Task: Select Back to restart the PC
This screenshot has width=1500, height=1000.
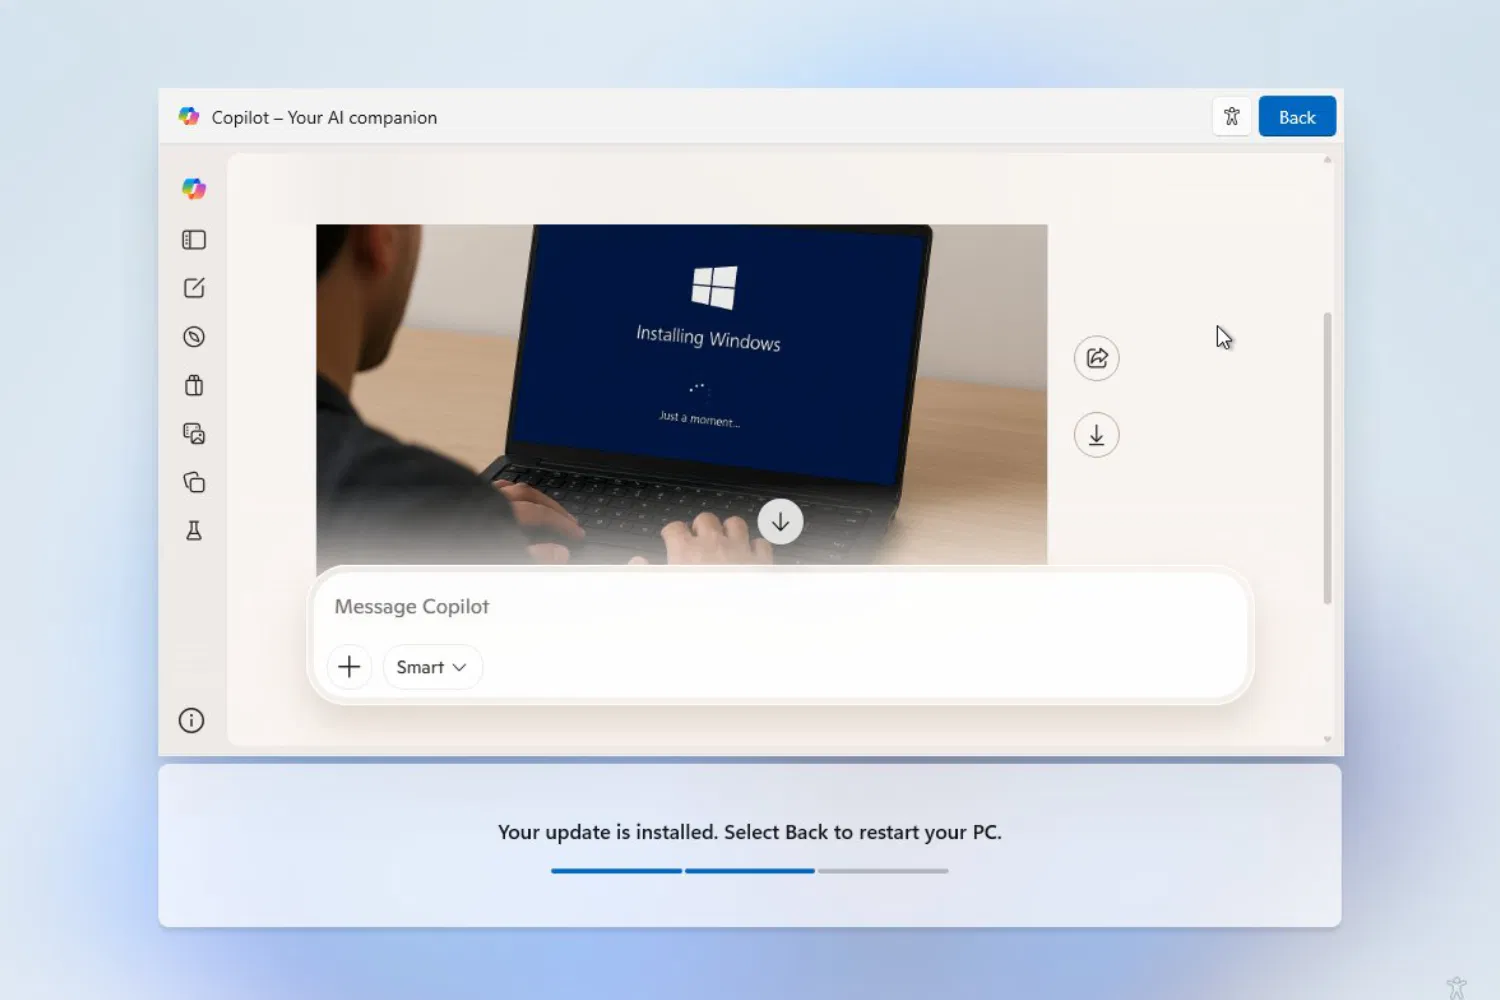Action: tap(1297, 116)
